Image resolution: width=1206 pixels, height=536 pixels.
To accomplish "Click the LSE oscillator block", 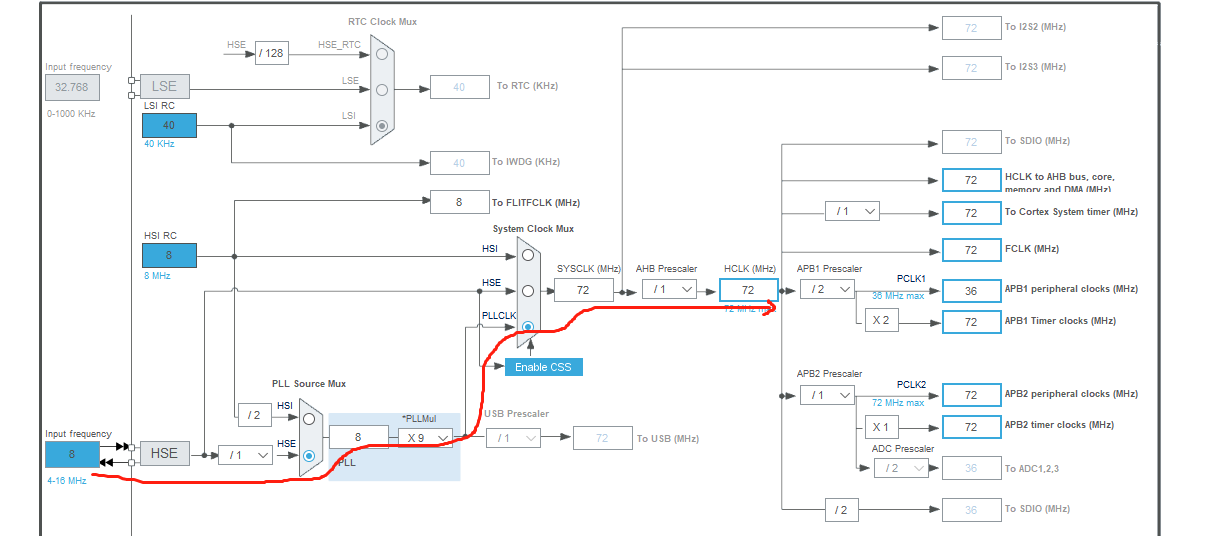I will 164,86.
